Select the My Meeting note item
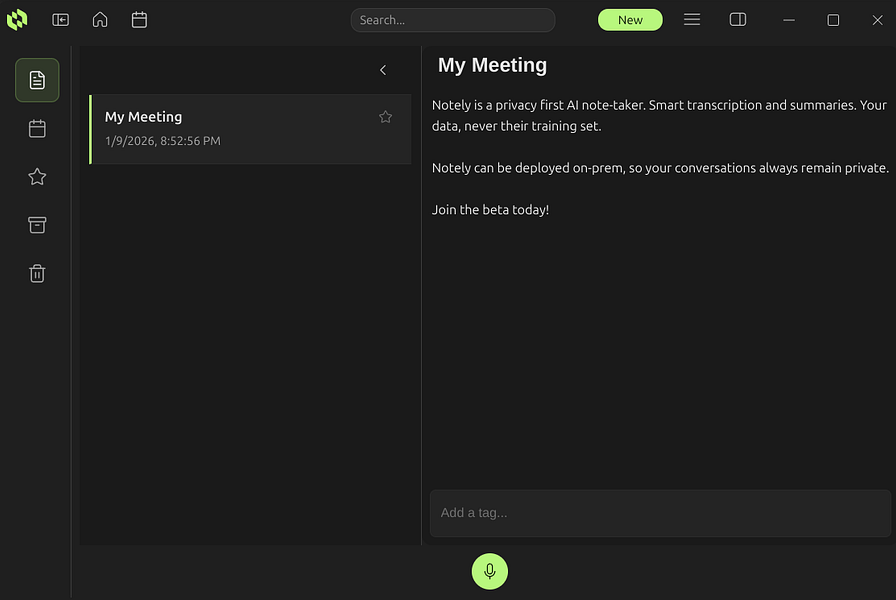Image resolution: width=896 pixels, height=600 pixels. (250, 129)
